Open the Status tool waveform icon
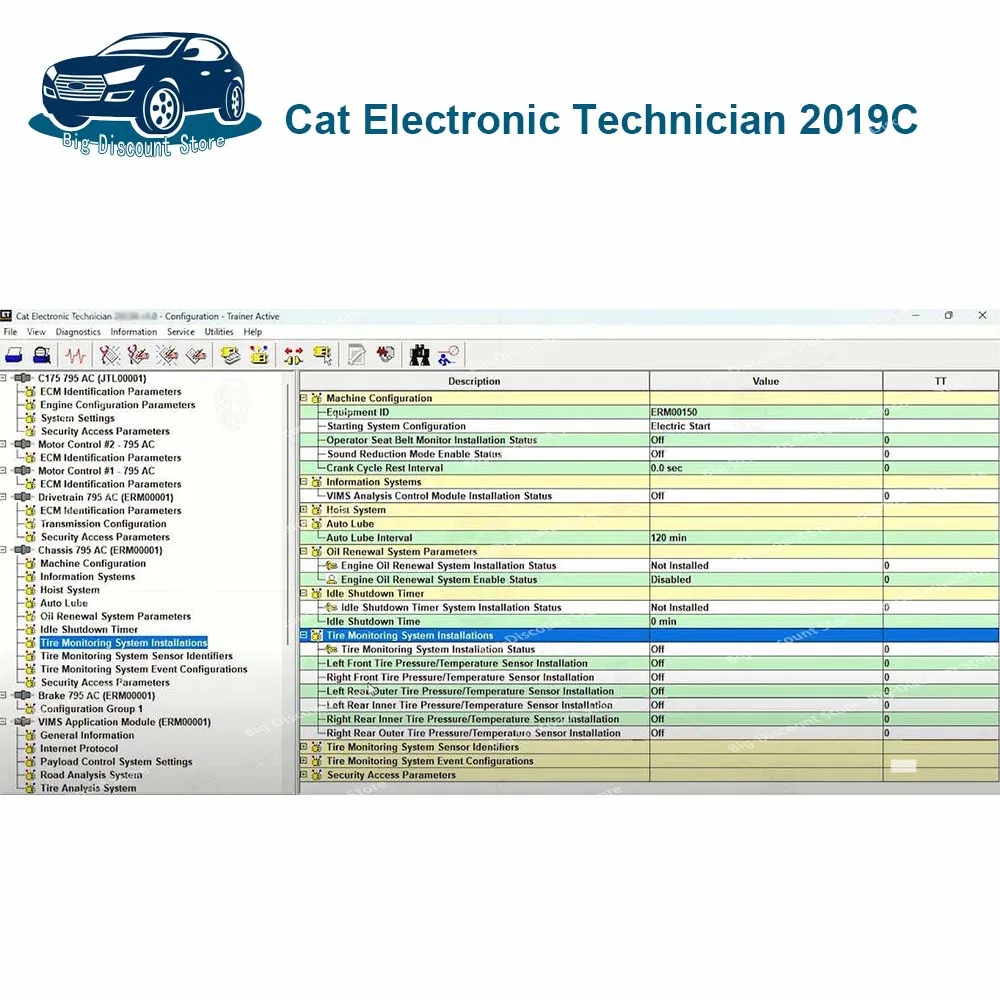The height and width of the screenshot is (1000, 1000). point(75,355)
